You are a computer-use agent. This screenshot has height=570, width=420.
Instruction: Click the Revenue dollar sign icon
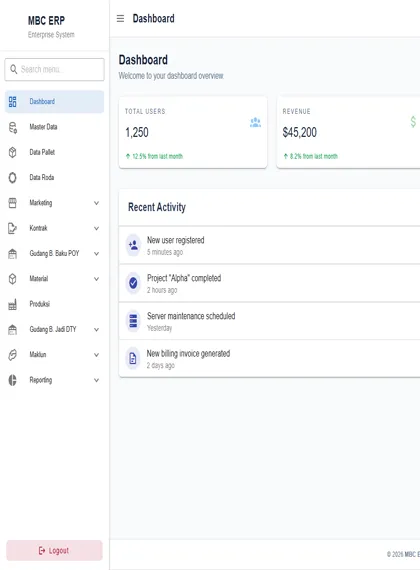click(413, 121)
